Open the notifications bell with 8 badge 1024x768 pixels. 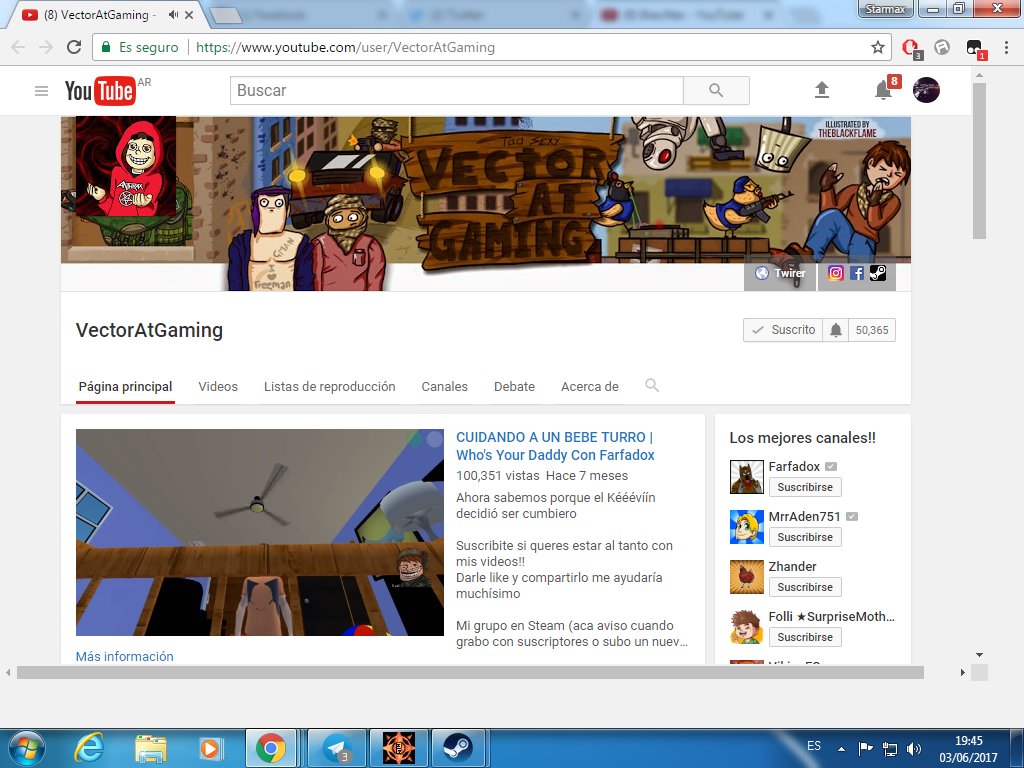884,90
